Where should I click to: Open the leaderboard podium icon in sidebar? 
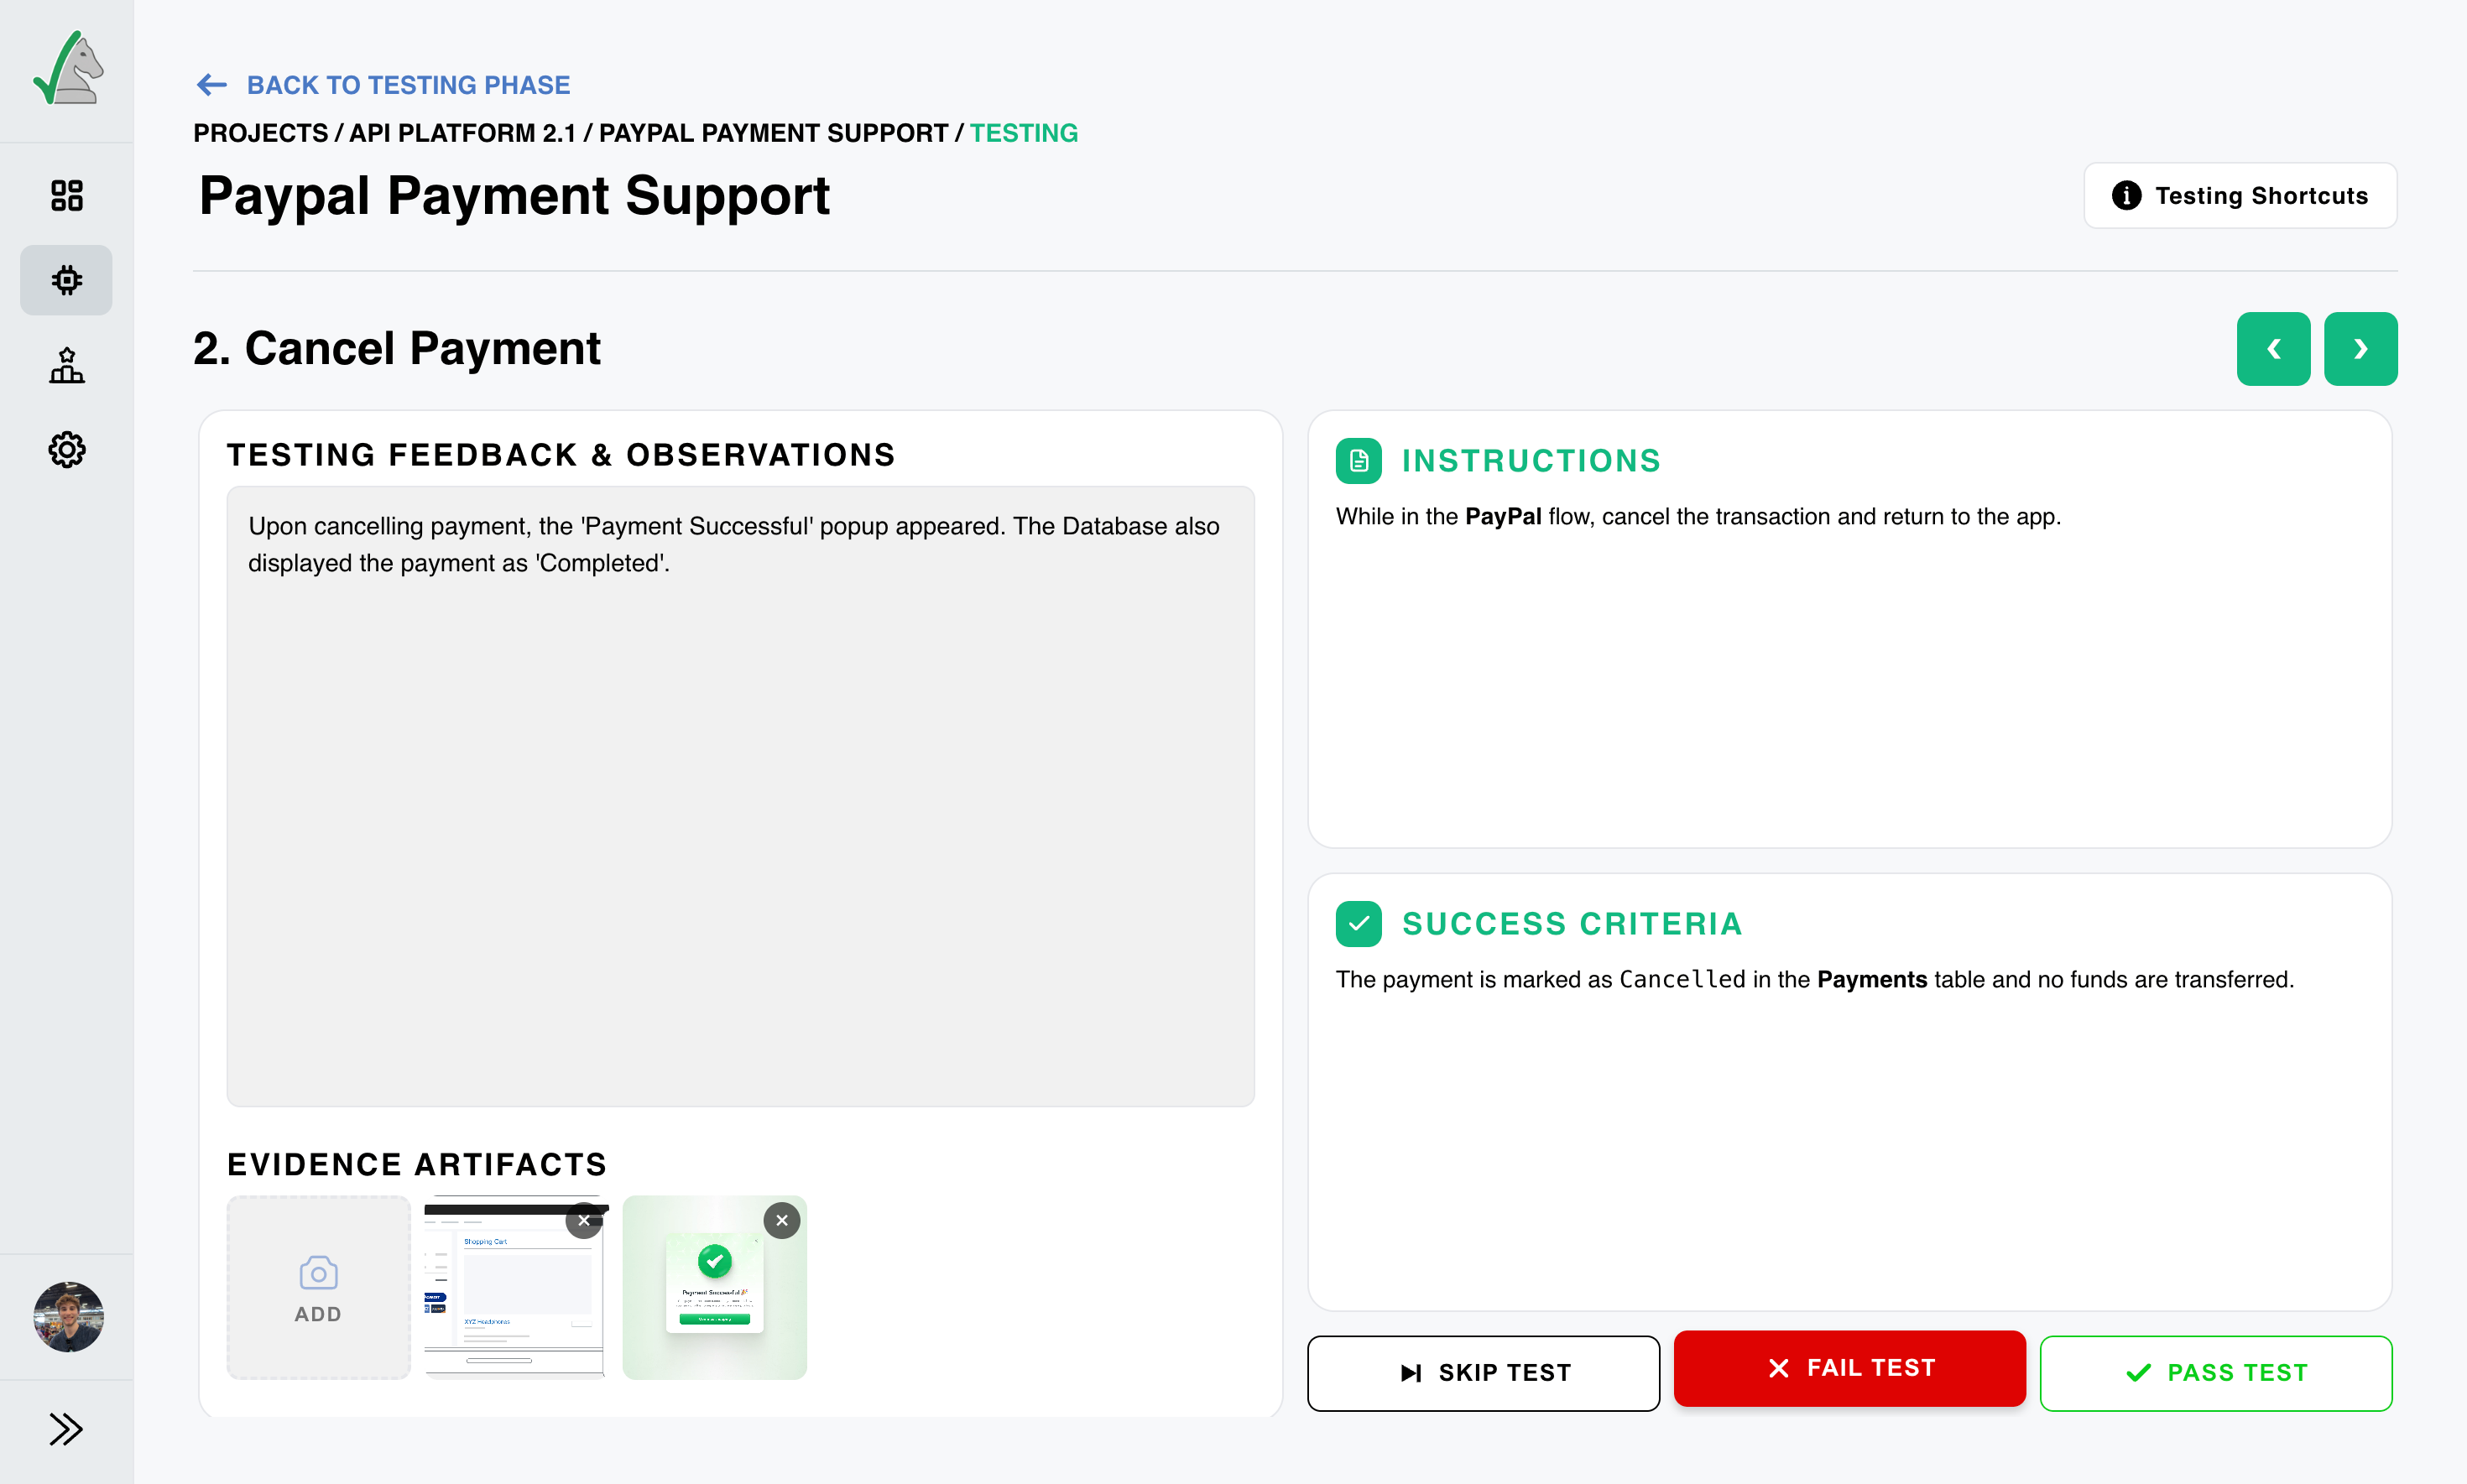click(67, 365)
